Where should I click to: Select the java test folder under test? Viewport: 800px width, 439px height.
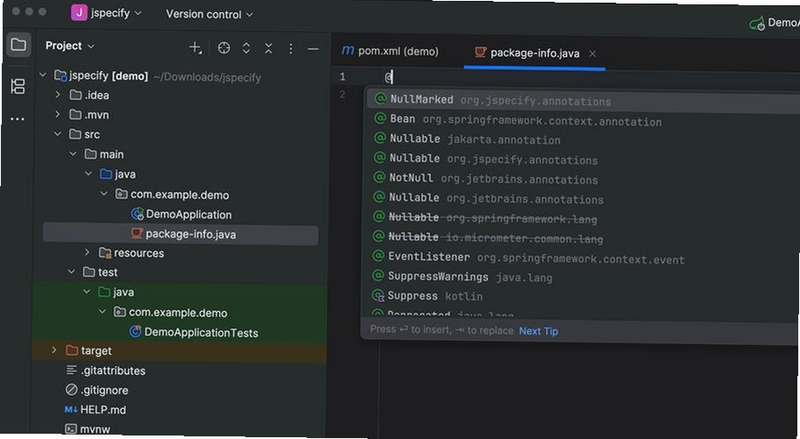click(x=116, y=292)
